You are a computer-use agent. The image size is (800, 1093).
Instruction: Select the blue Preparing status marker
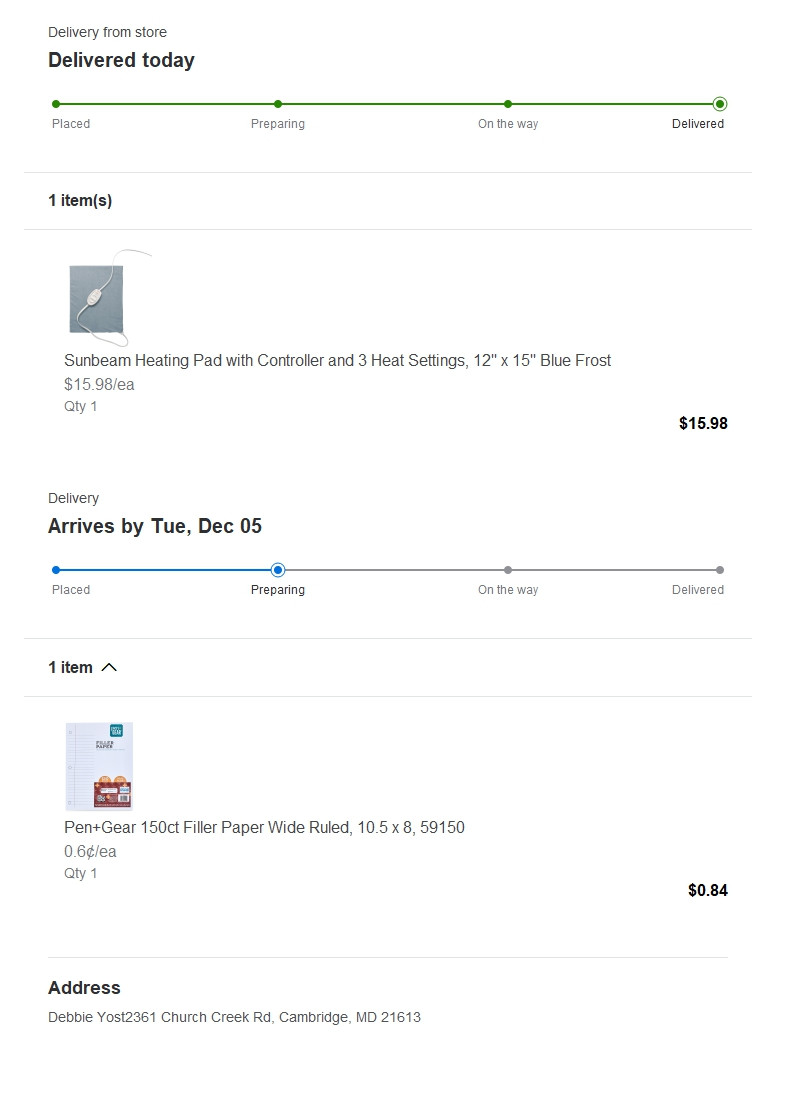click(x=278, y=570)
